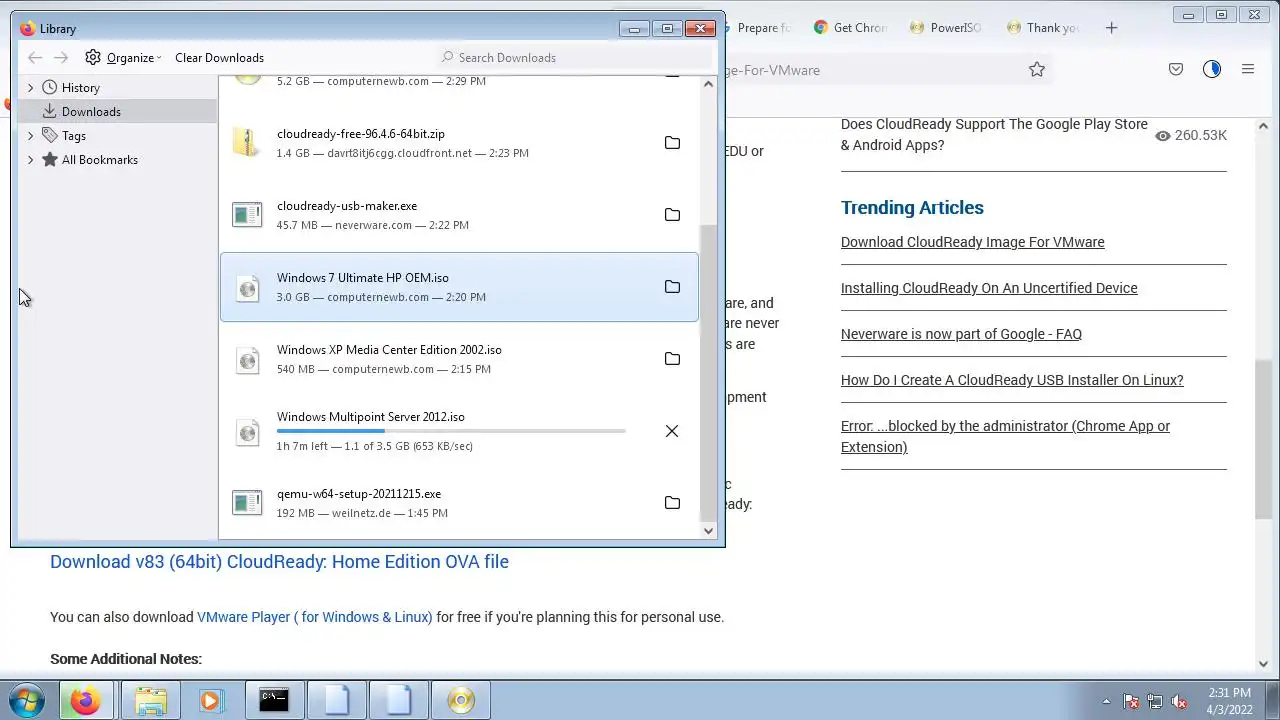Click the muted volume tray icon
The image size is (1280, 720).
pos(1179,702)
